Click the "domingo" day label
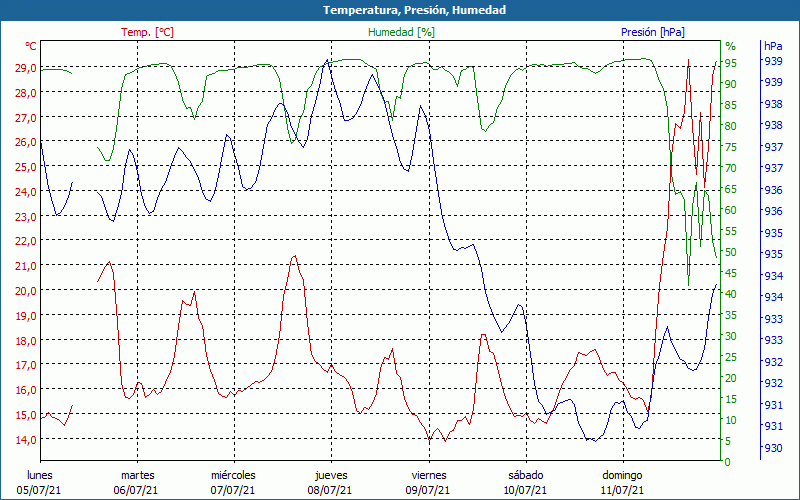This screenshot has width=800, height=500. 622,476
